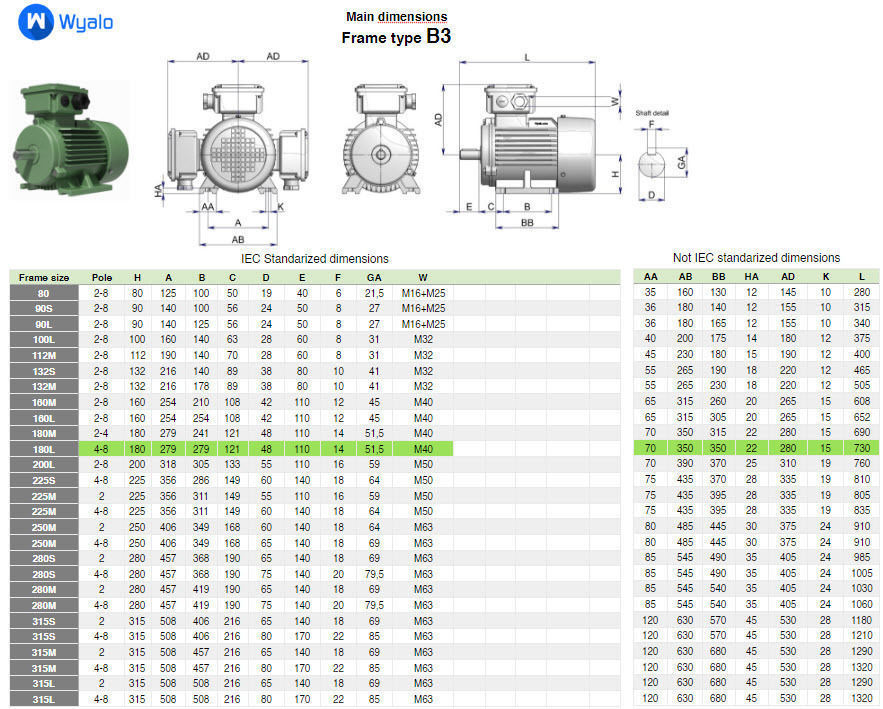Click the "Frame type B3" title
Viewport: 883px width, 709px height.
[x=396, y=37]
